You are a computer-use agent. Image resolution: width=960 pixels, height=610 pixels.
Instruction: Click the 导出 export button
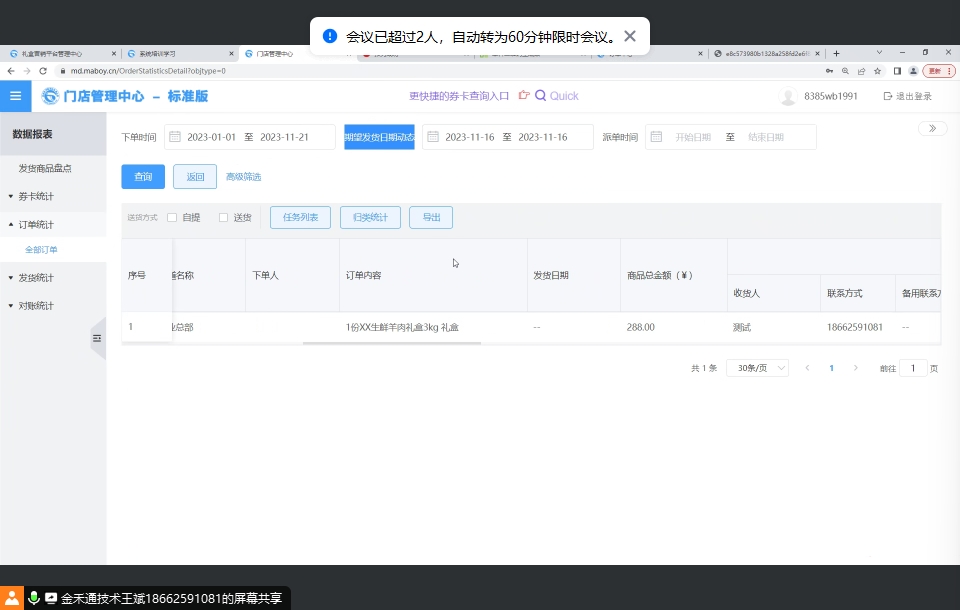[x=431, y=217]
